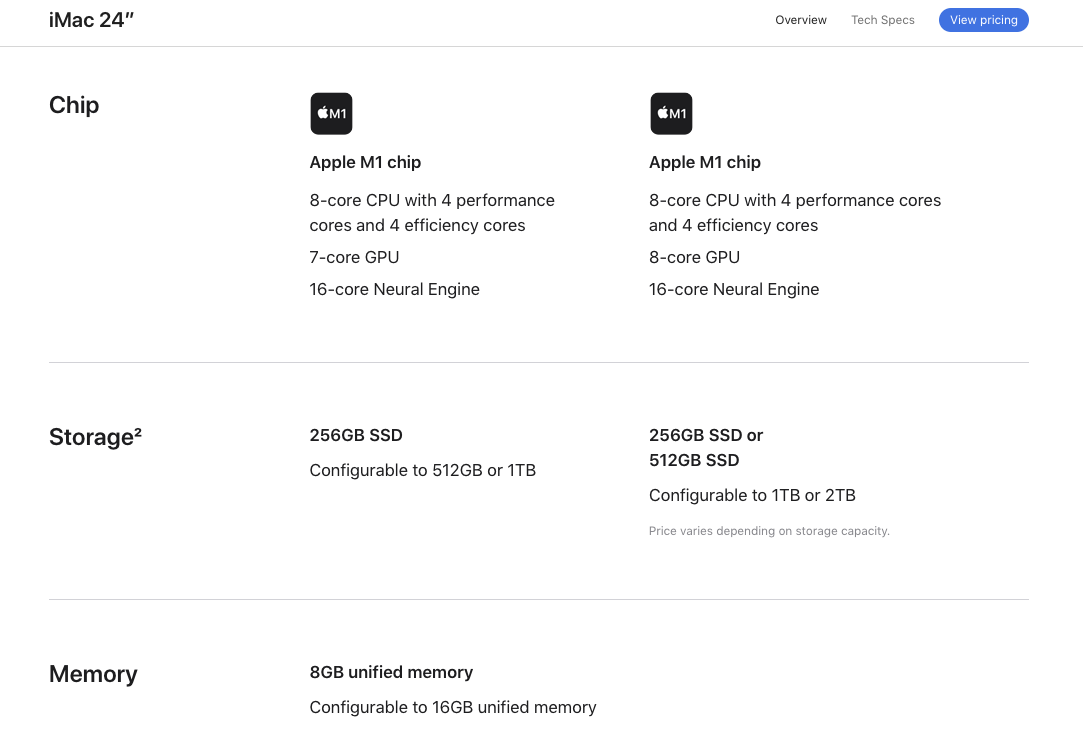The width and height of the screenshot is (1083, 745).
Task: Click 'Configurable to 16GB unified memory' text
Action: tap(453, 708)
